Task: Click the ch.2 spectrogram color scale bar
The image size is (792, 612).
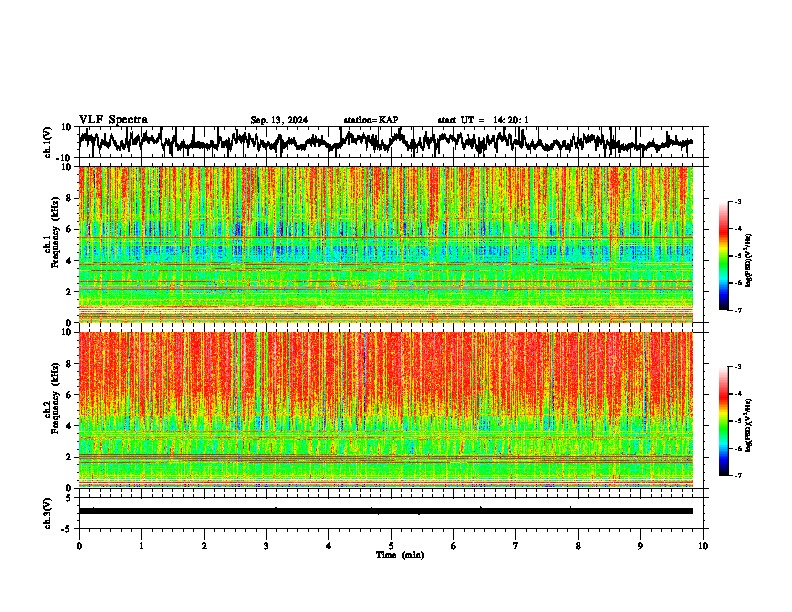Action: [724, 421]
